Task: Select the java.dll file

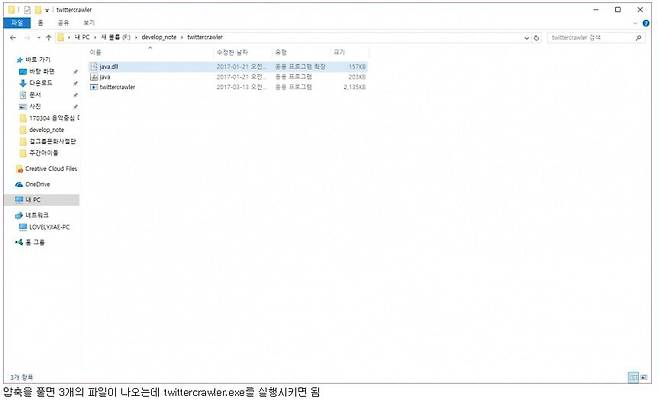Action: pyautogui.click(x=108, y=66)
